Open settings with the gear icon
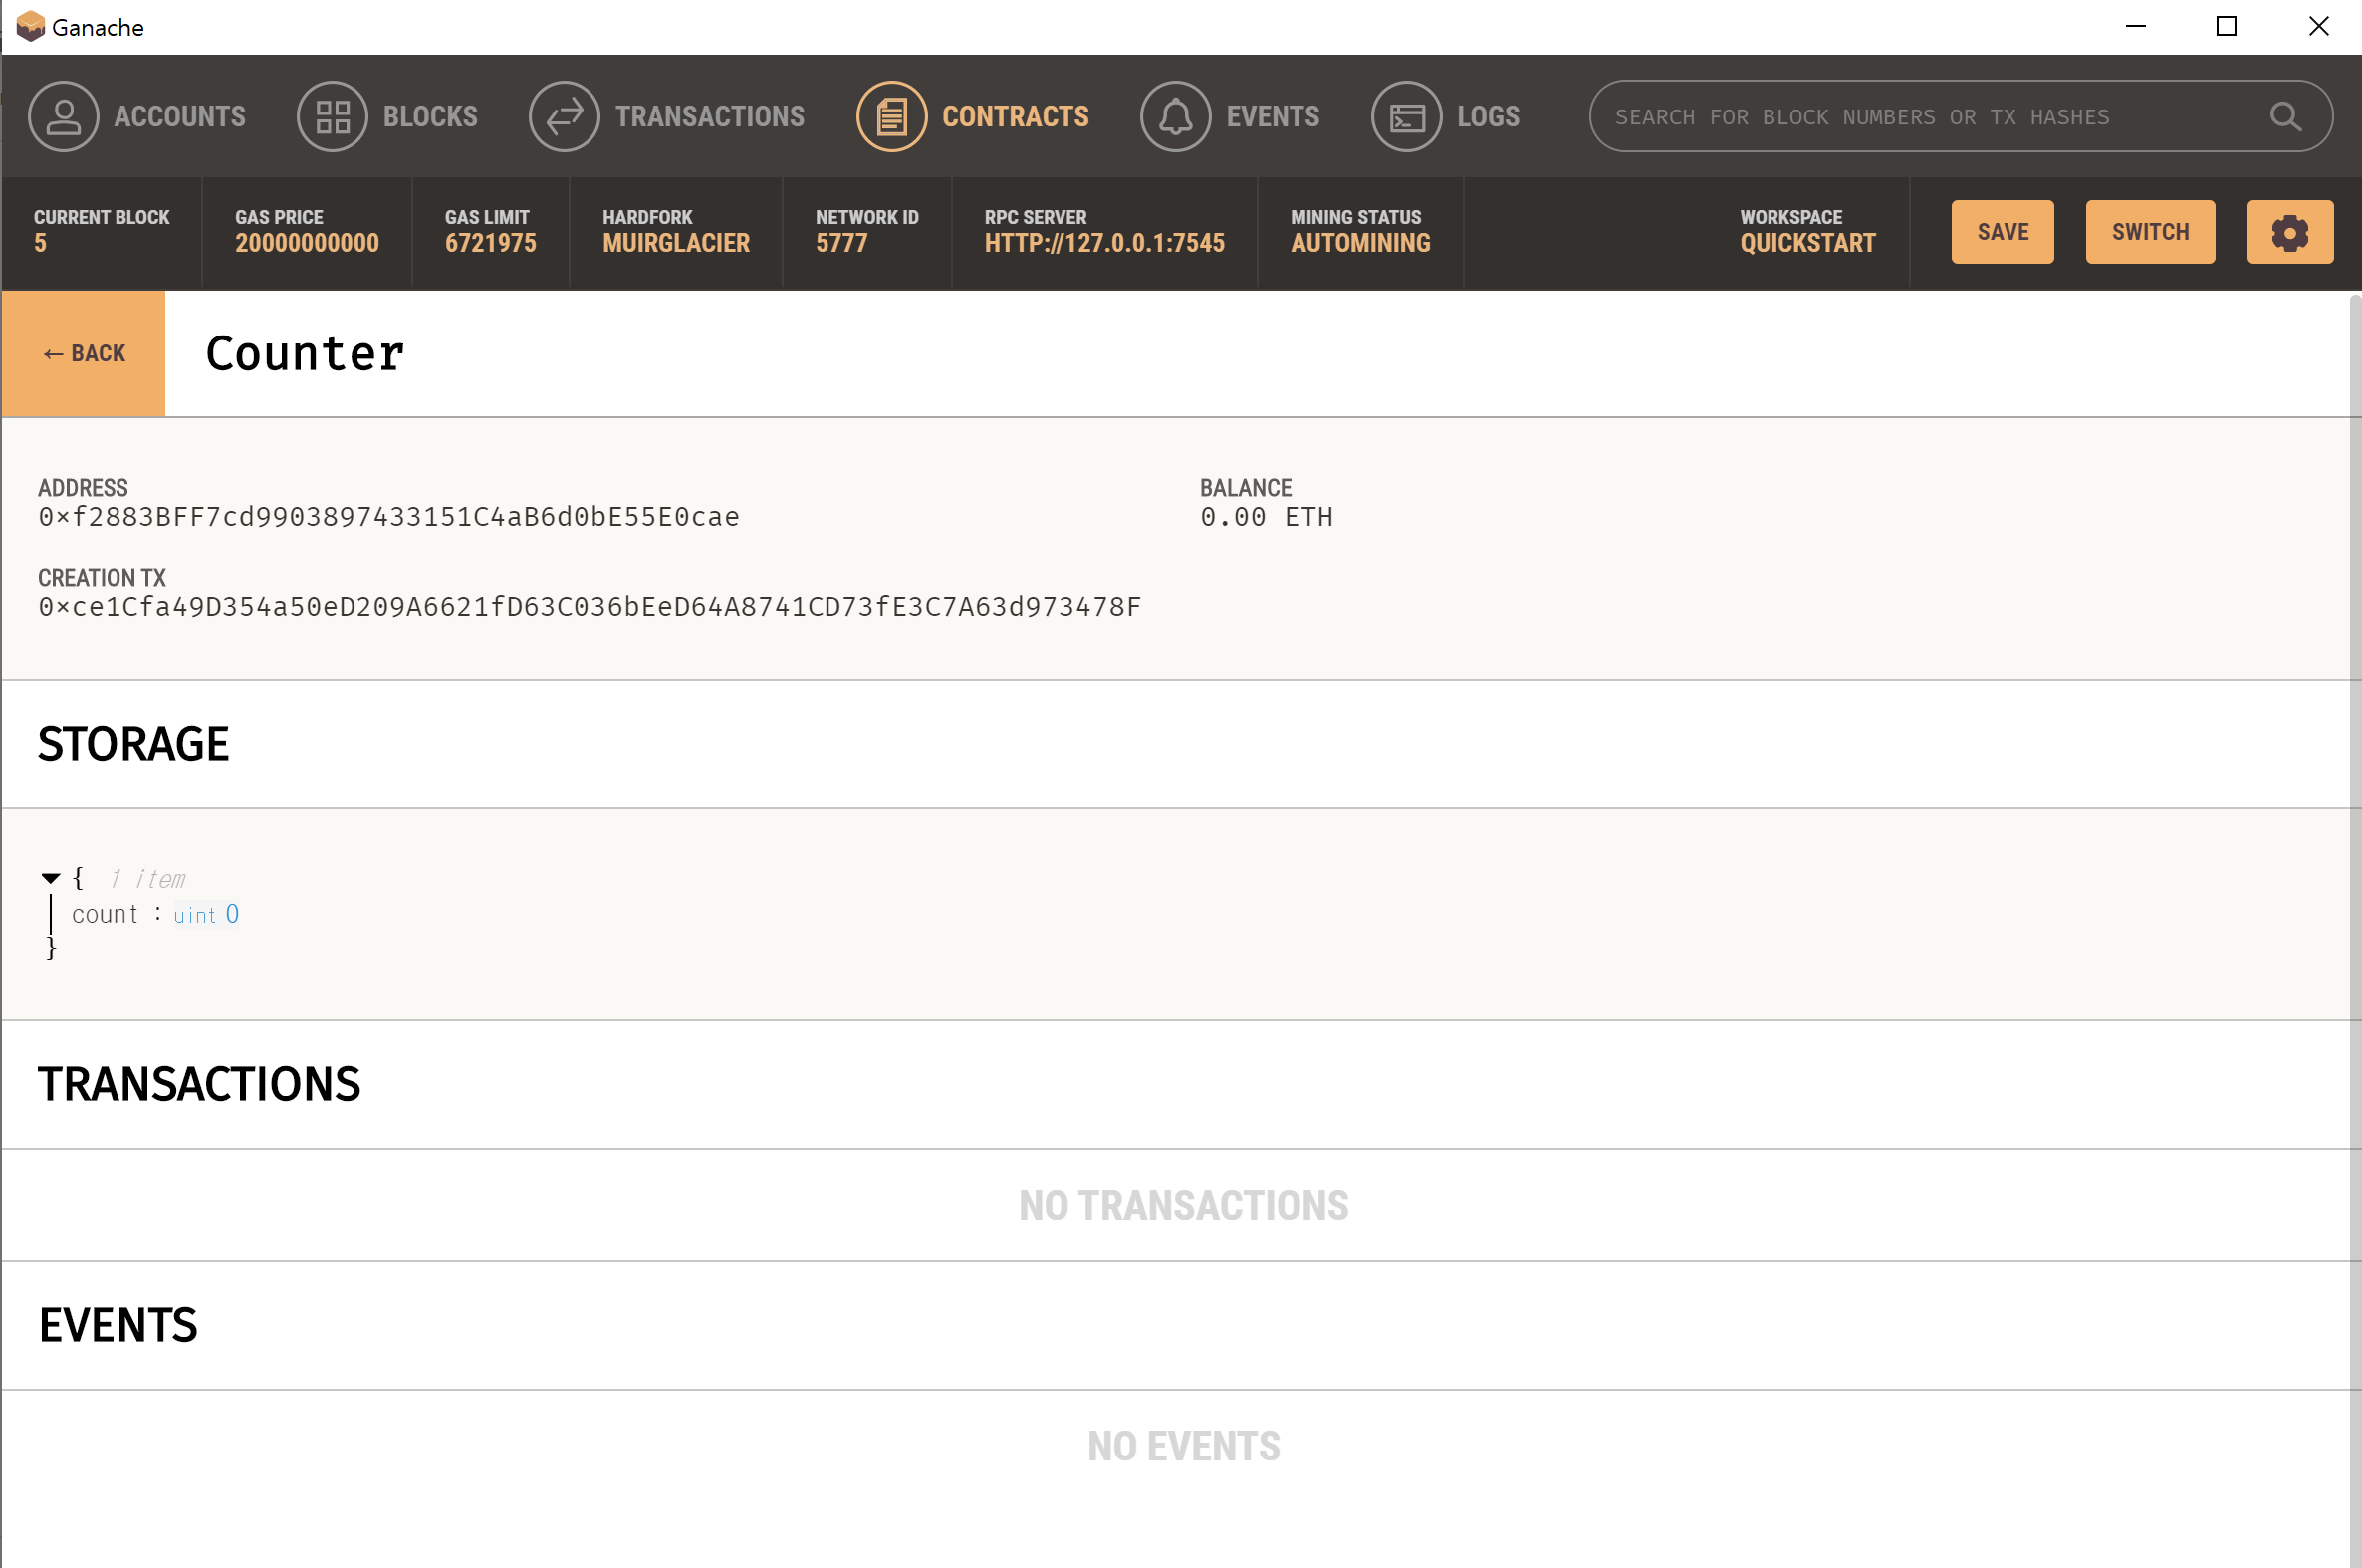 click(2289, 232)
